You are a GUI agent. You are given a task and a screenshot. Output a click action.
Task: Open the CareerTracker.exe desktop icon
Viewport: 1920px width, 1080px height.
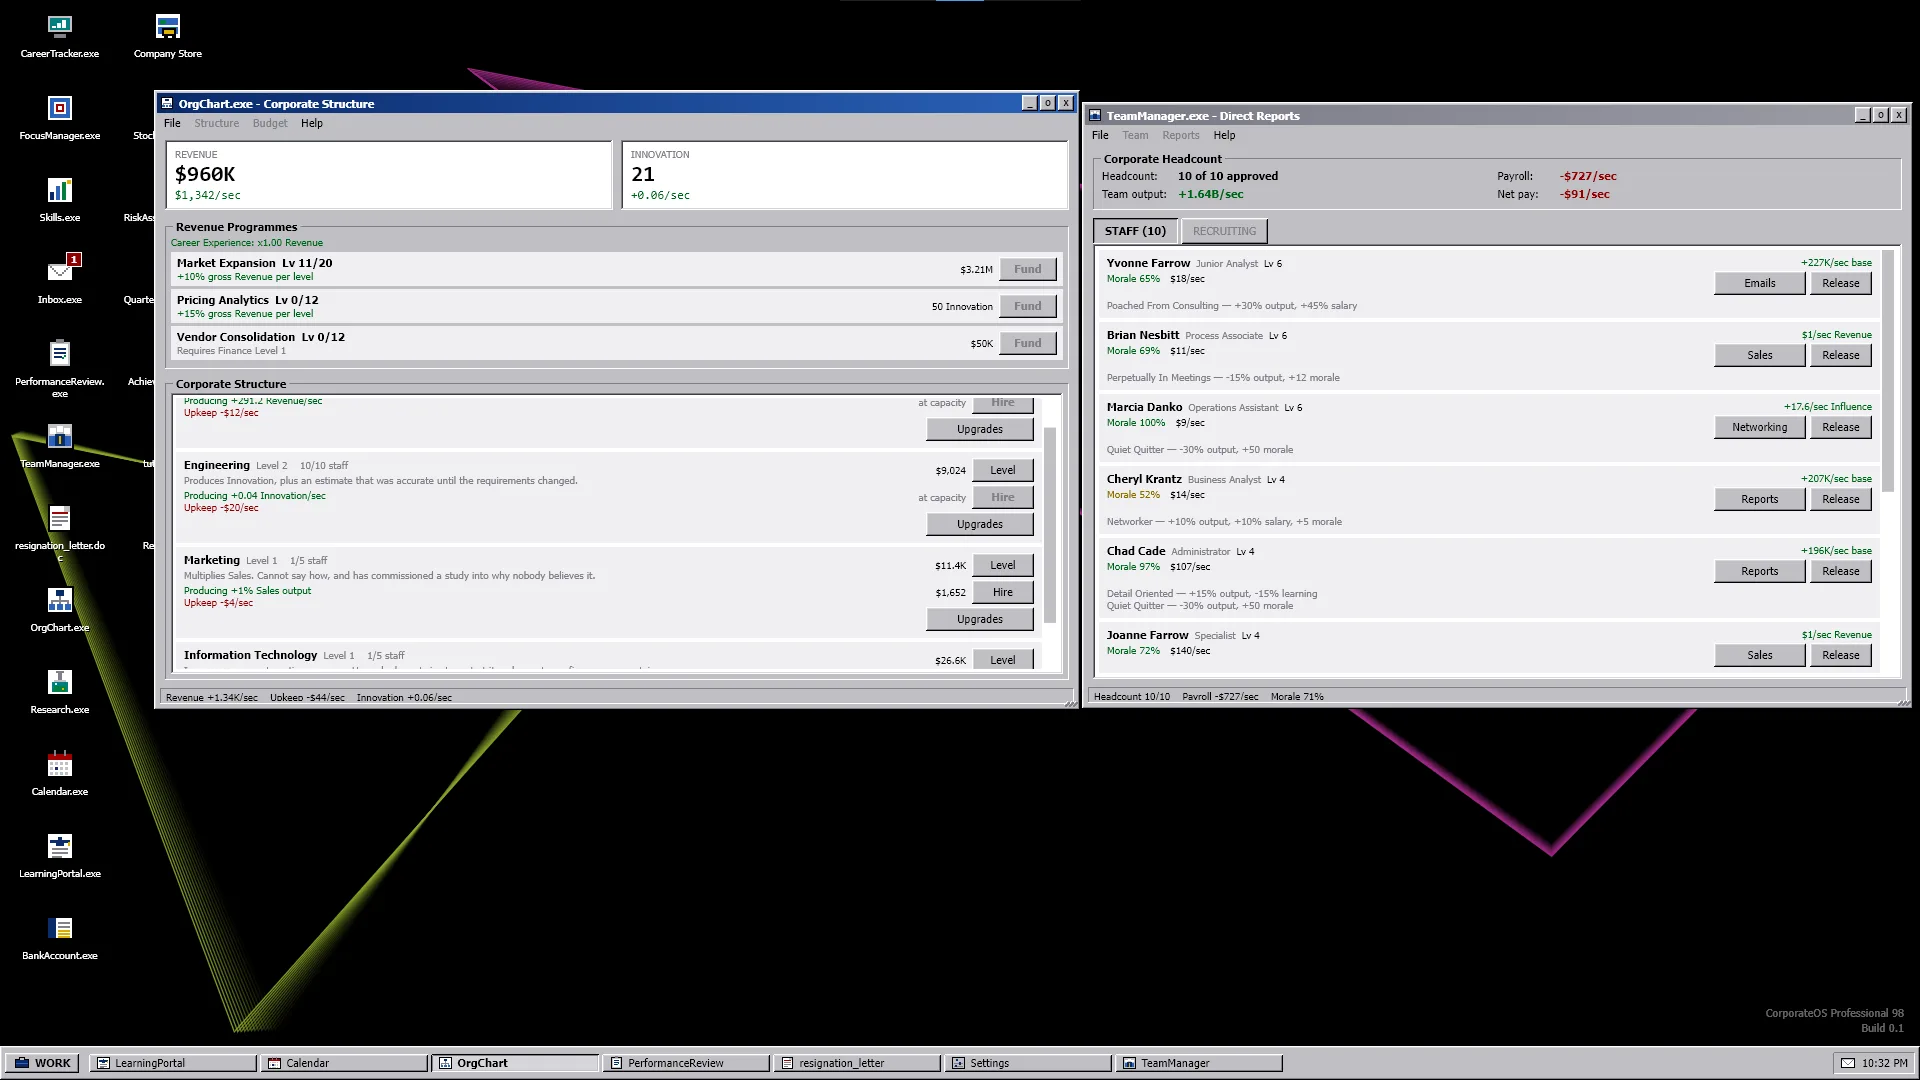(x=60, y=36)
